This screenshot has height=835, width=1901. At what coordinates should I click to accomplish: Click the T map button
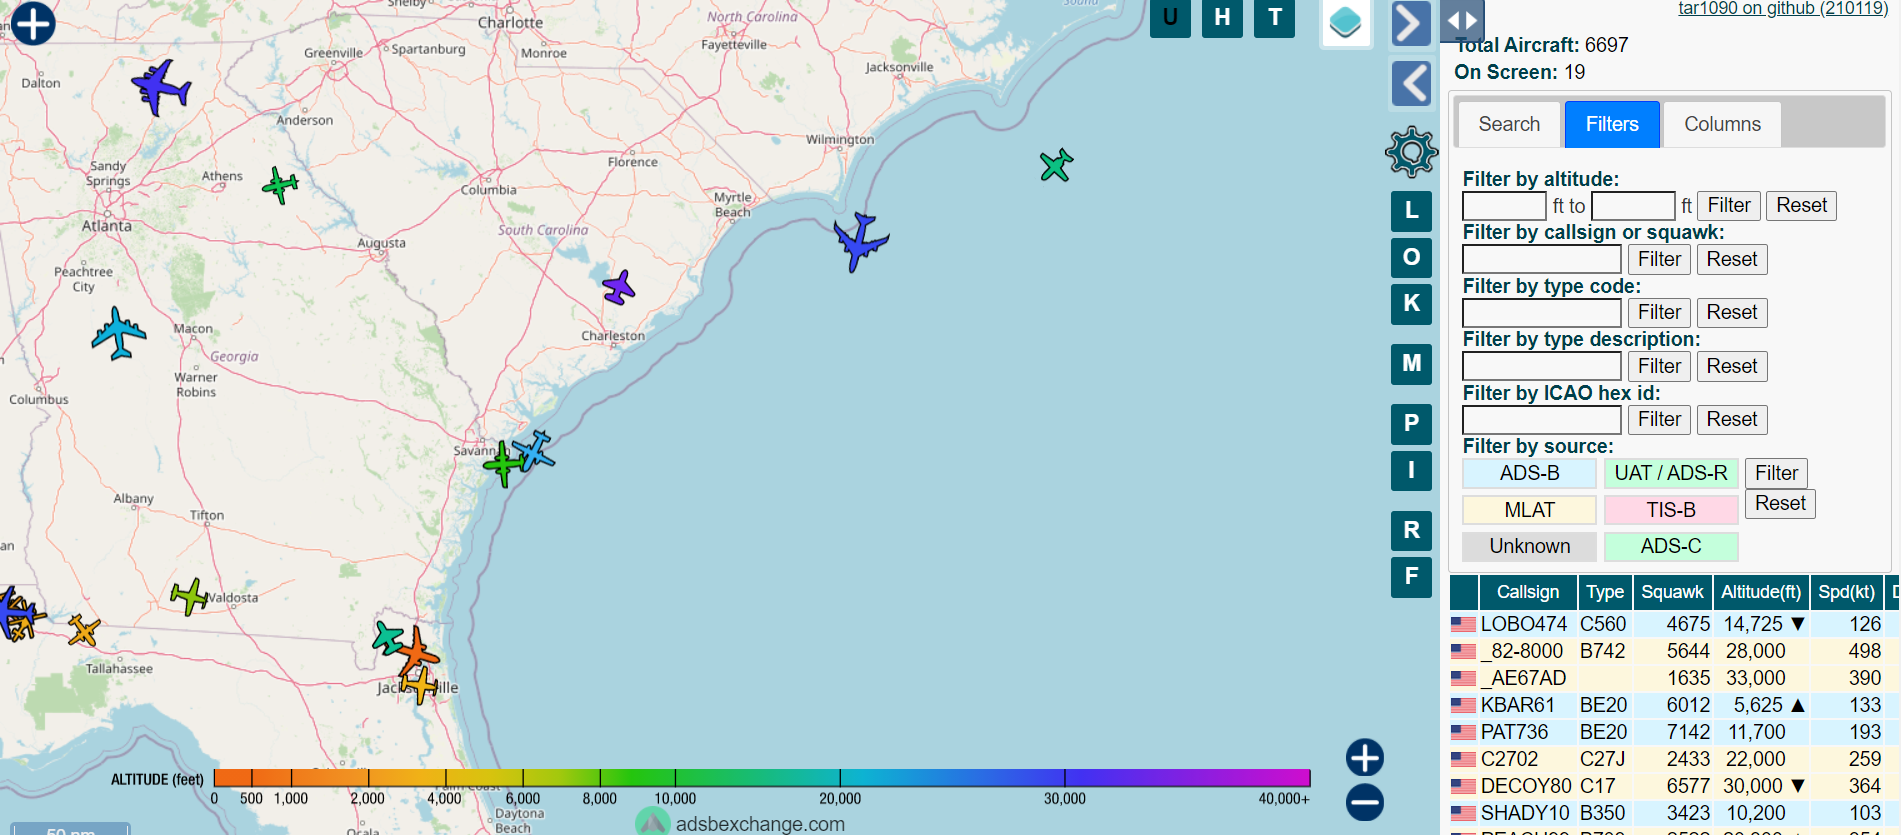pyautogui.click(x=1275, y=18)
